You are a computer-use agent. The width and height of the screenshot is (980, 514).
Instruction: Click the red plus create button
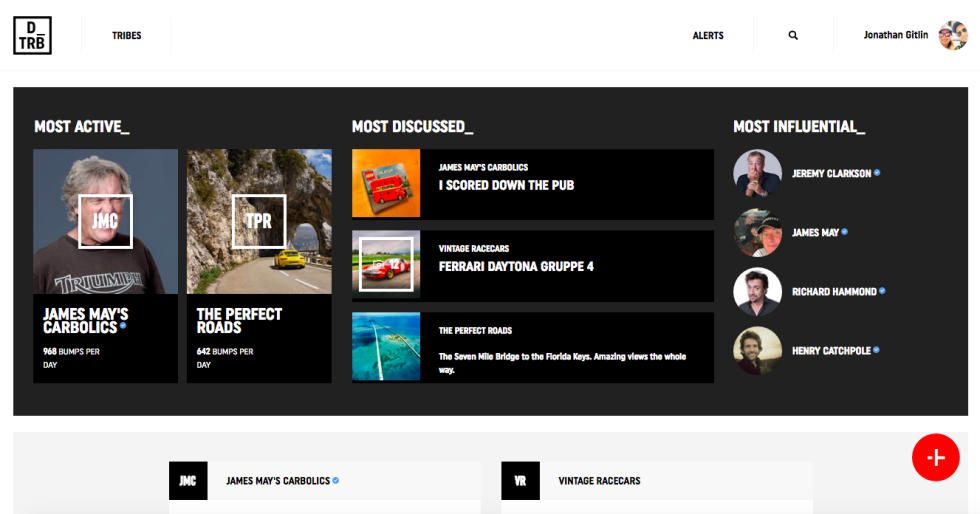(936, 458)
